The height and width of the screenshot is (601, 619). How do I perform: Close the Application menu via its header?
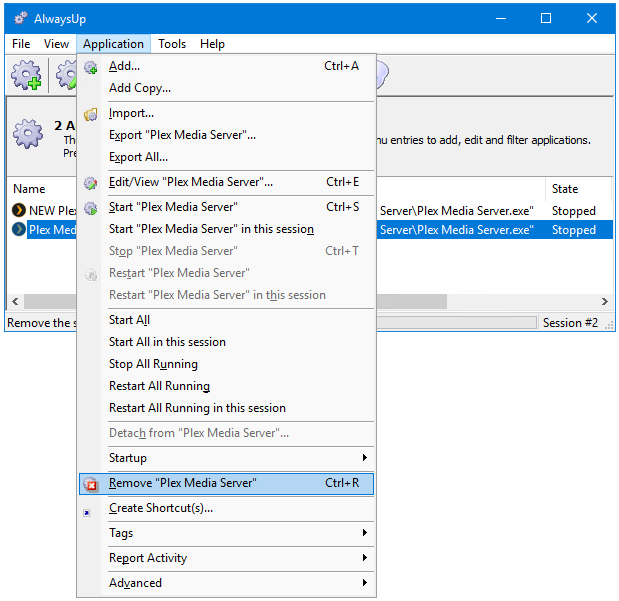tap(113, 44)
